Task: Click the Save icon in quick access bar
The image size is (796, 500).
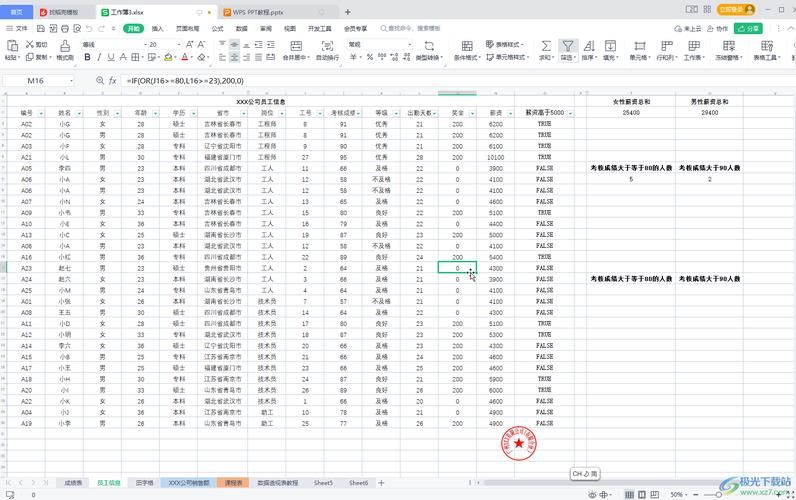Action: pos(41,28)
